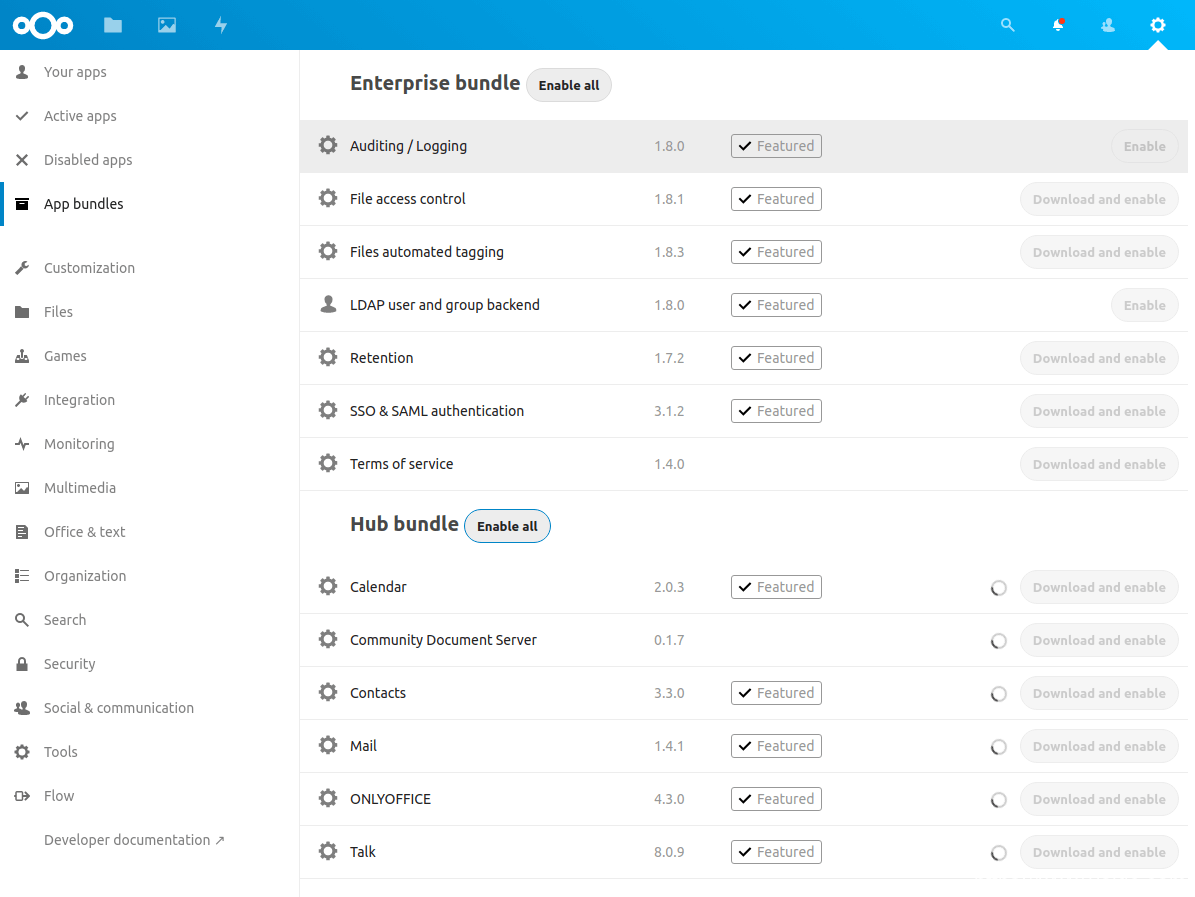Download and enable Terms of service

click(x=1099, y=464)
